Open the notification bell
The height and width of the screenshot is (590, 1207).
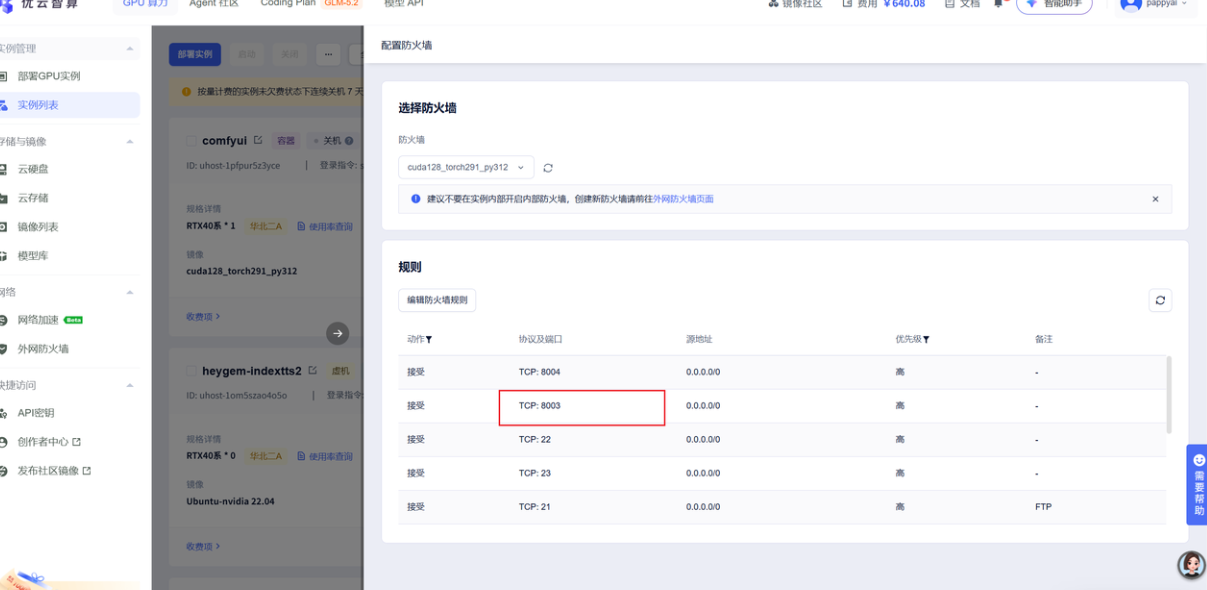[1000, 4]
